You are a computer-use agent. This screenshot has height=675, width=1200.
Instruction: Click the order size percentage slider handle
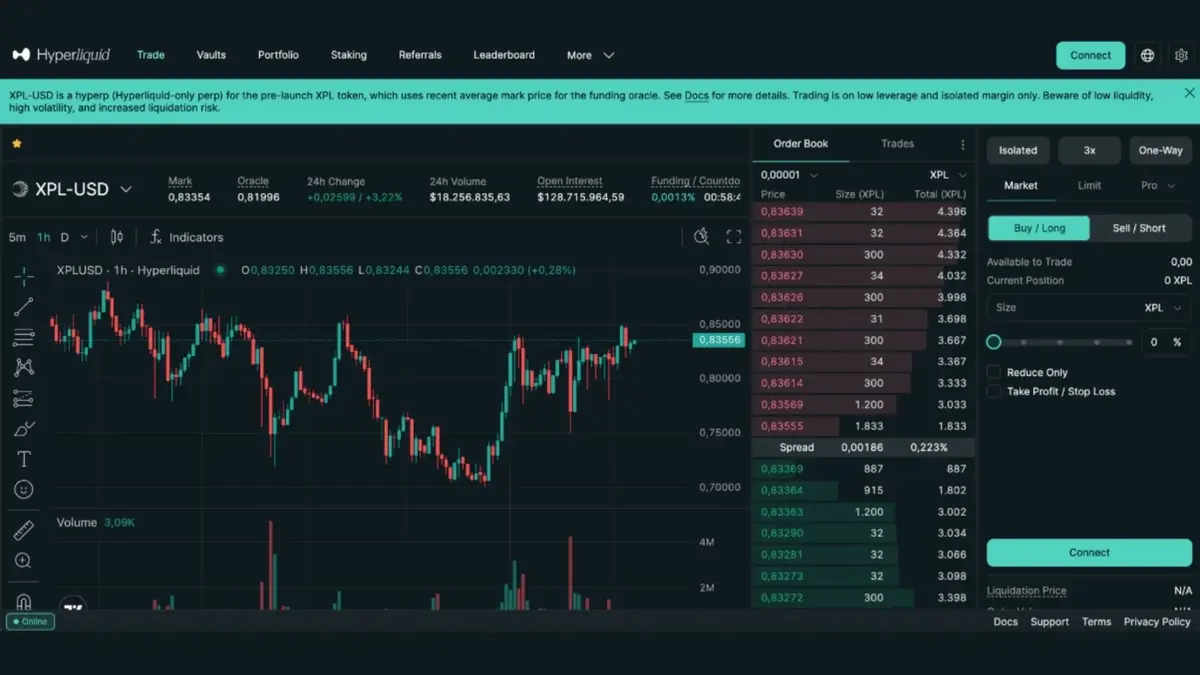point(994,342)
